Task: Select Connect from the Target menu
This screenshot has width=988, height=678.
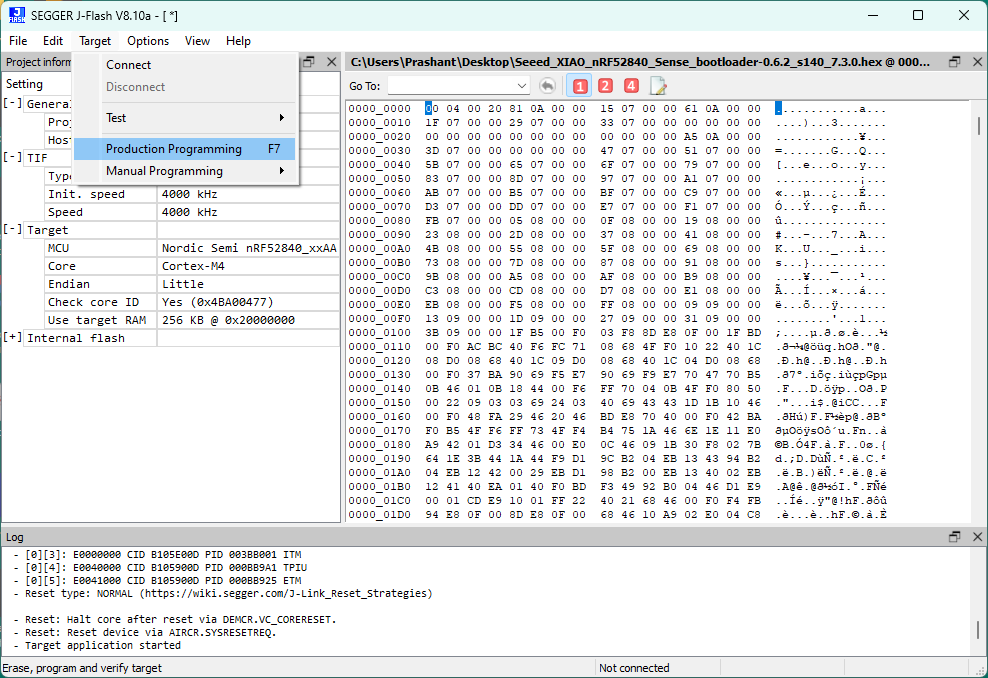Action: click(185, 65)
